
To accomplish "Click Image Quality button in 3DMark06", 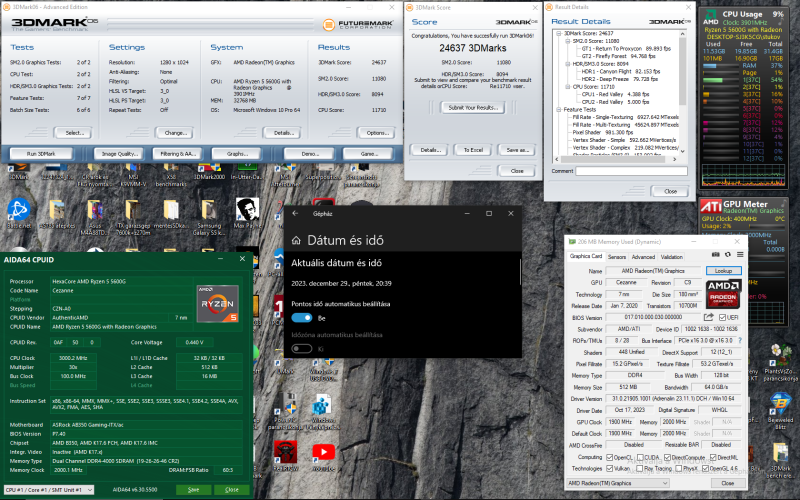I will [x=119, y=154].
